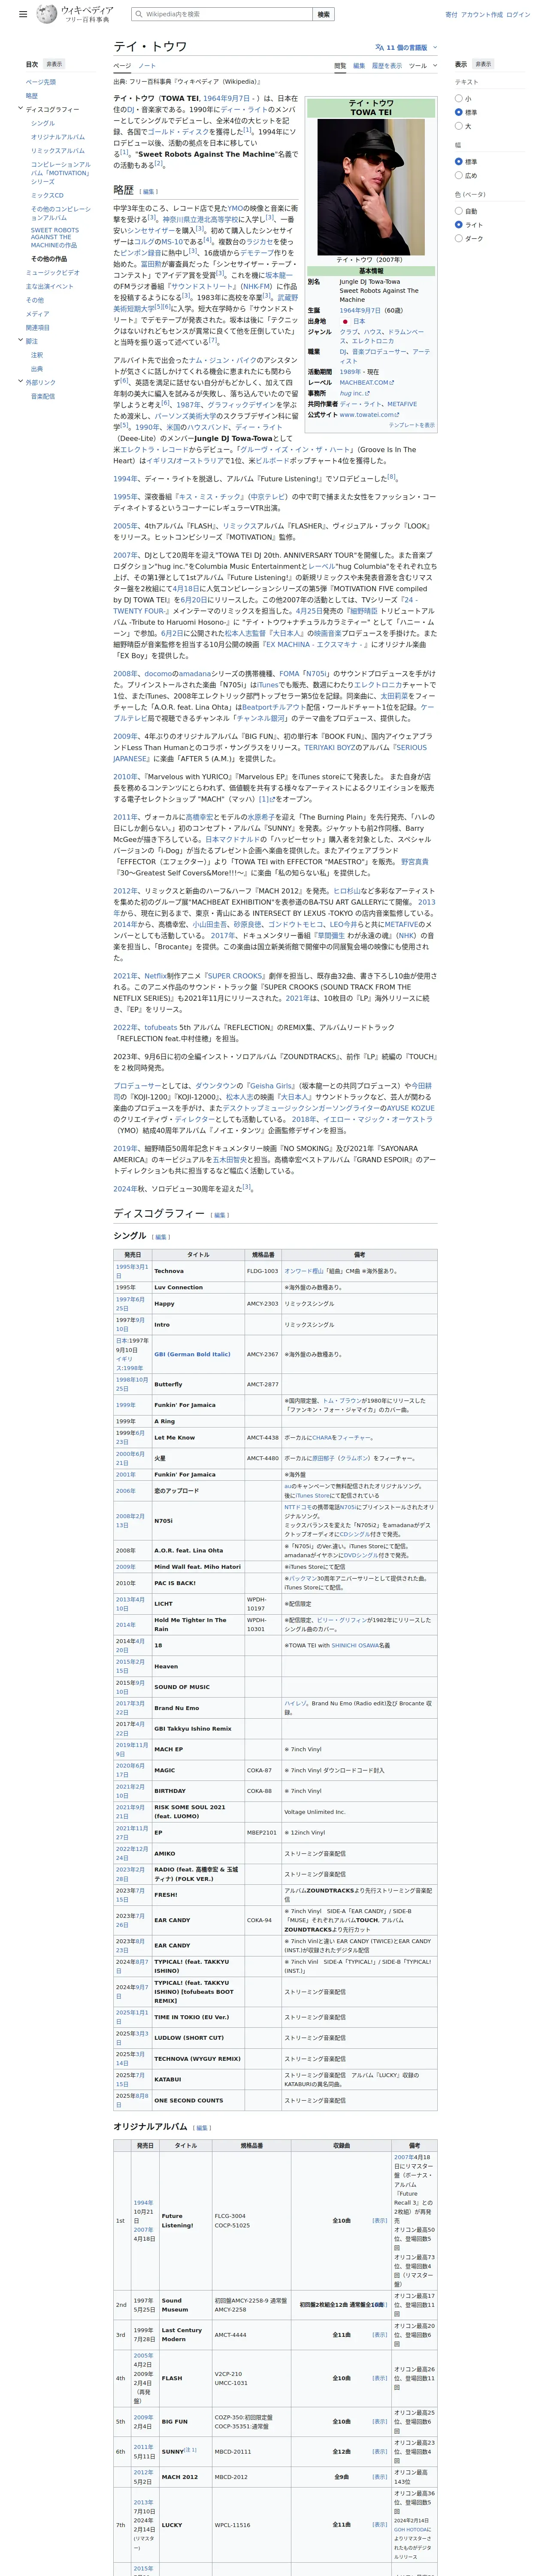Viewport: 551px width, 2576px height.
Task: Show track list for Future Listening!
Action: tap(380, 2220)
